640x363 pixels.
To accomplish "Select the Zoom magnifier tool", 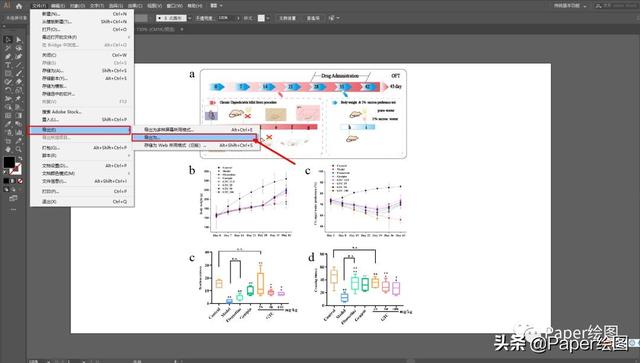I will [18, 149].
